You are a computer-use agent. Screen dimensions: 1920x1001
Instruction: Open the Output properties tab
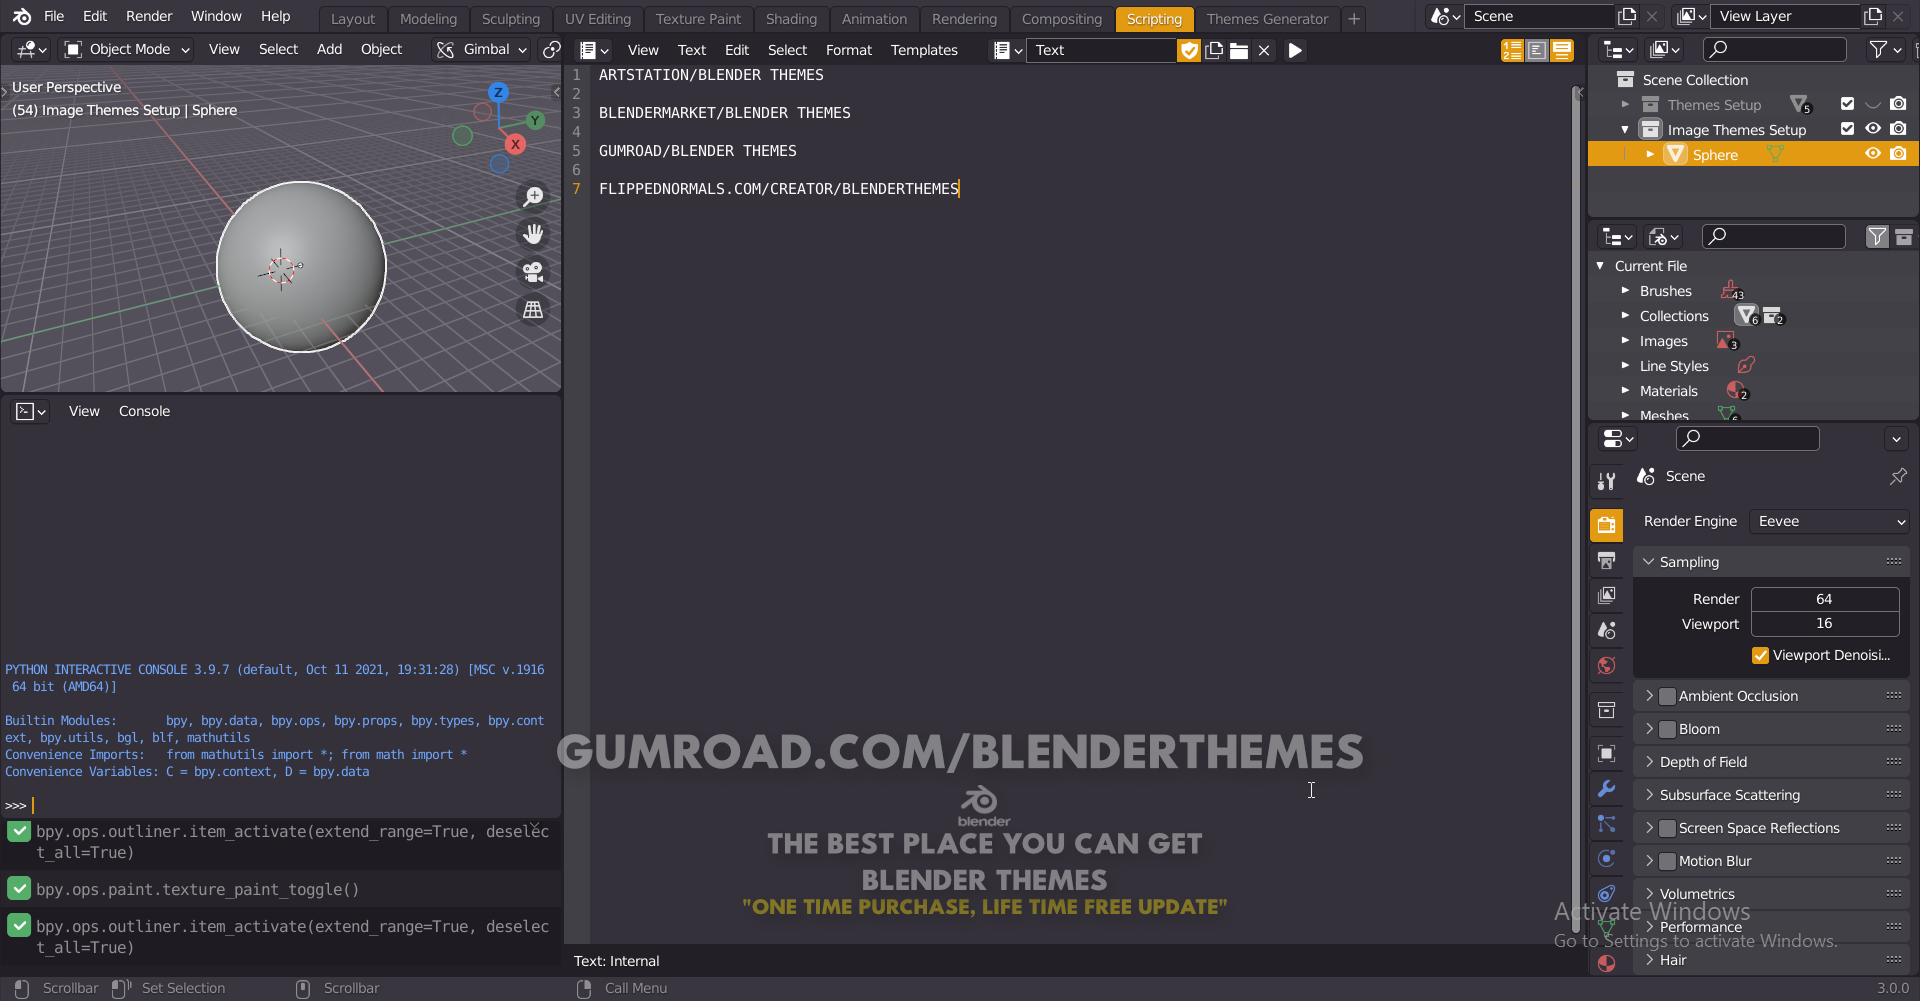click(1606, 560)
